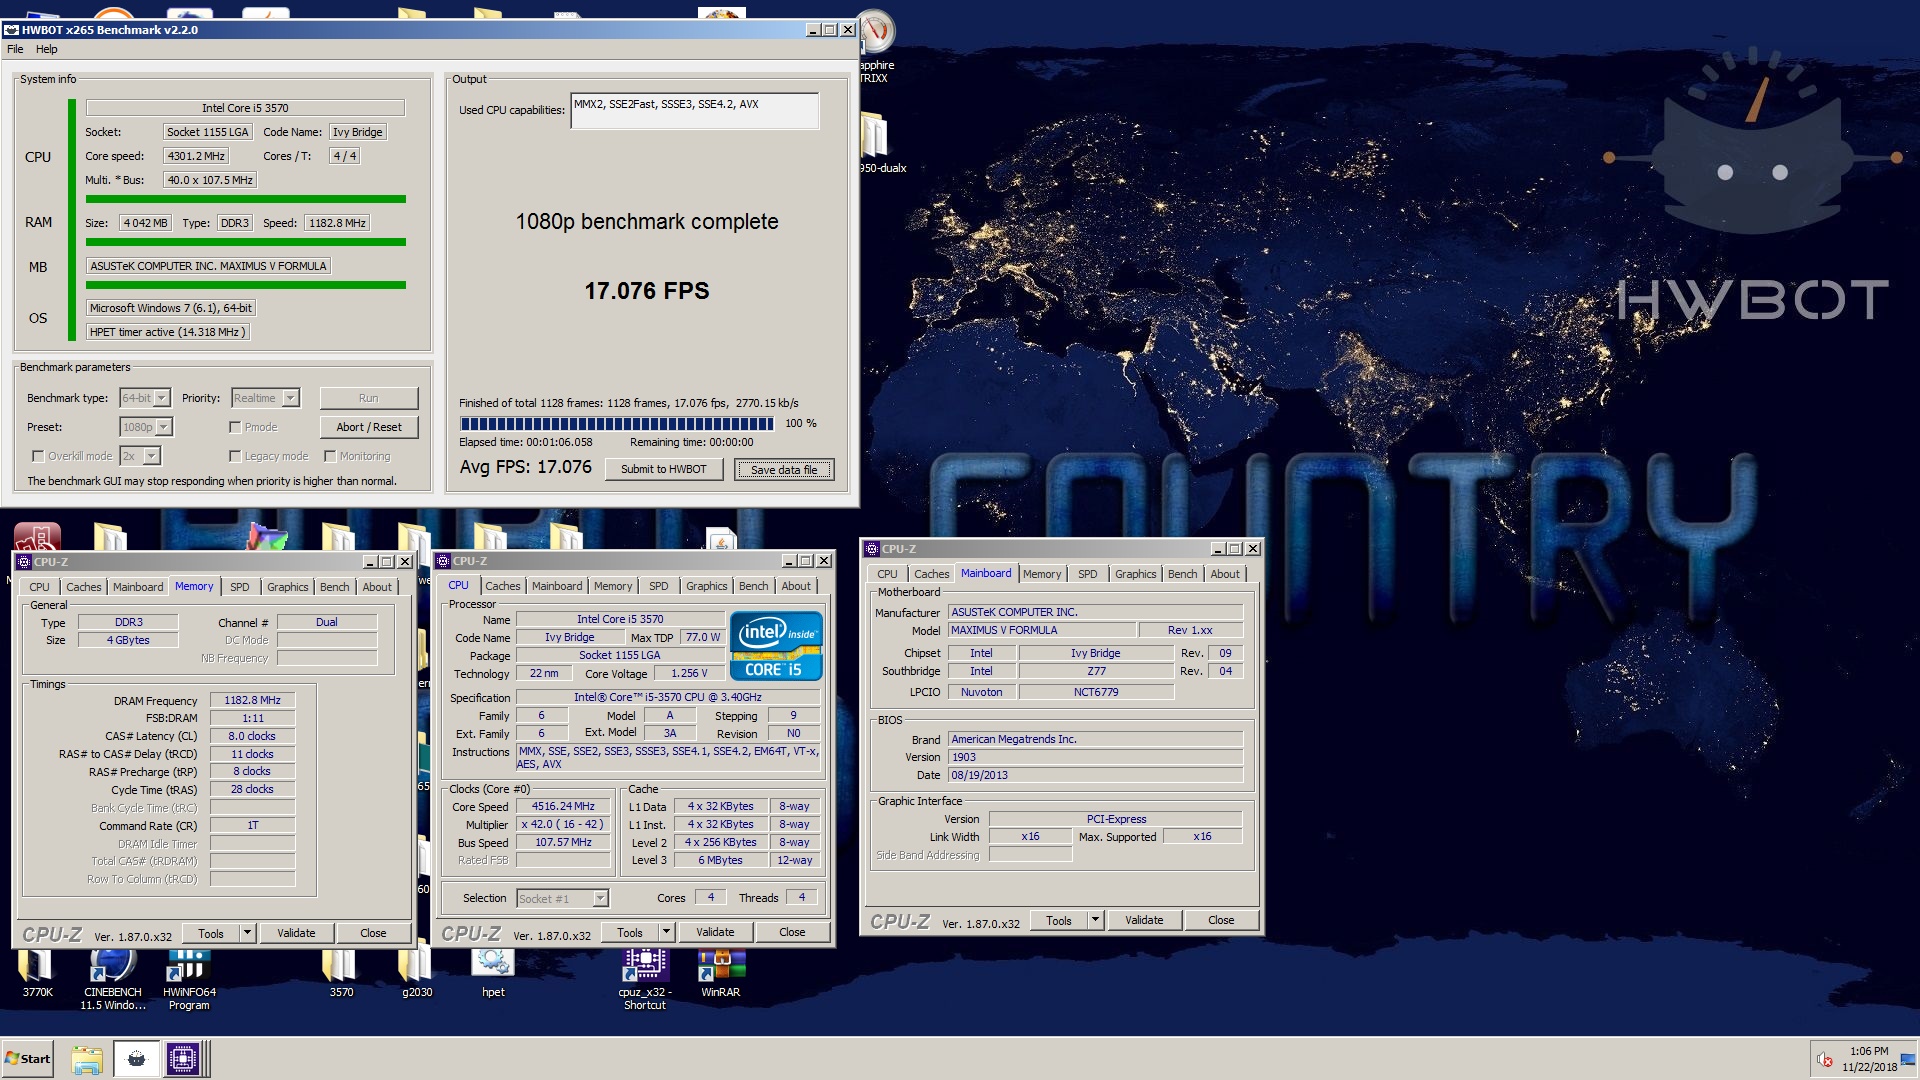This screenshot has width=1920, height=1080.
Task: Select Memory tab in Mainboard CPU-Z window
Action: (1042, 574)
